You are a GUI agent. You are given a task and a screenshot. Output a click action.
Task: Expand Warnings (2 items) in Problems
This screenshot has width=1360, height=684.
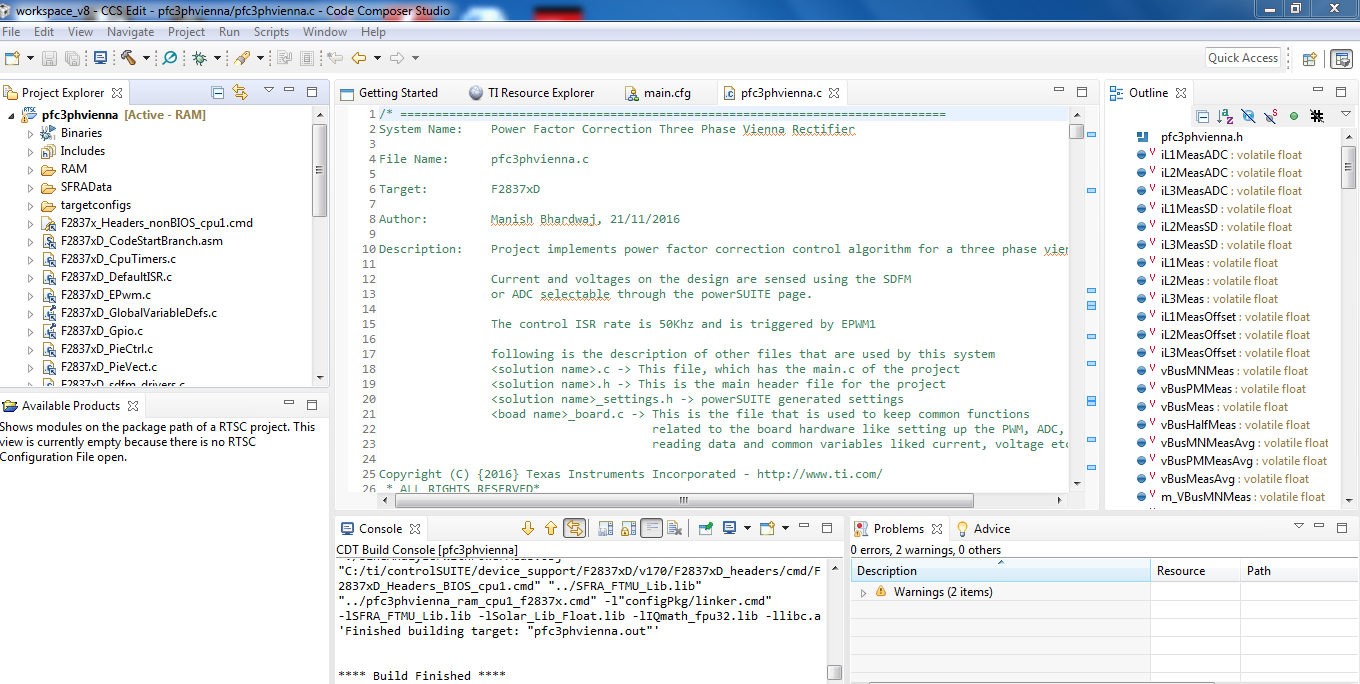pyautogui.click(x=863, y=592)
